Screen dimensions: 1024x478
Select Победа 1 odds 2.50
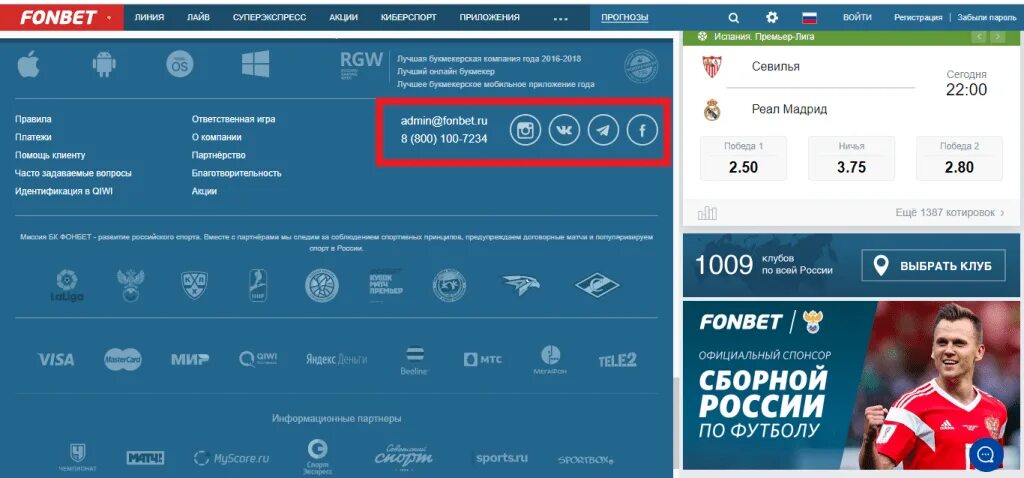[743, 159]
